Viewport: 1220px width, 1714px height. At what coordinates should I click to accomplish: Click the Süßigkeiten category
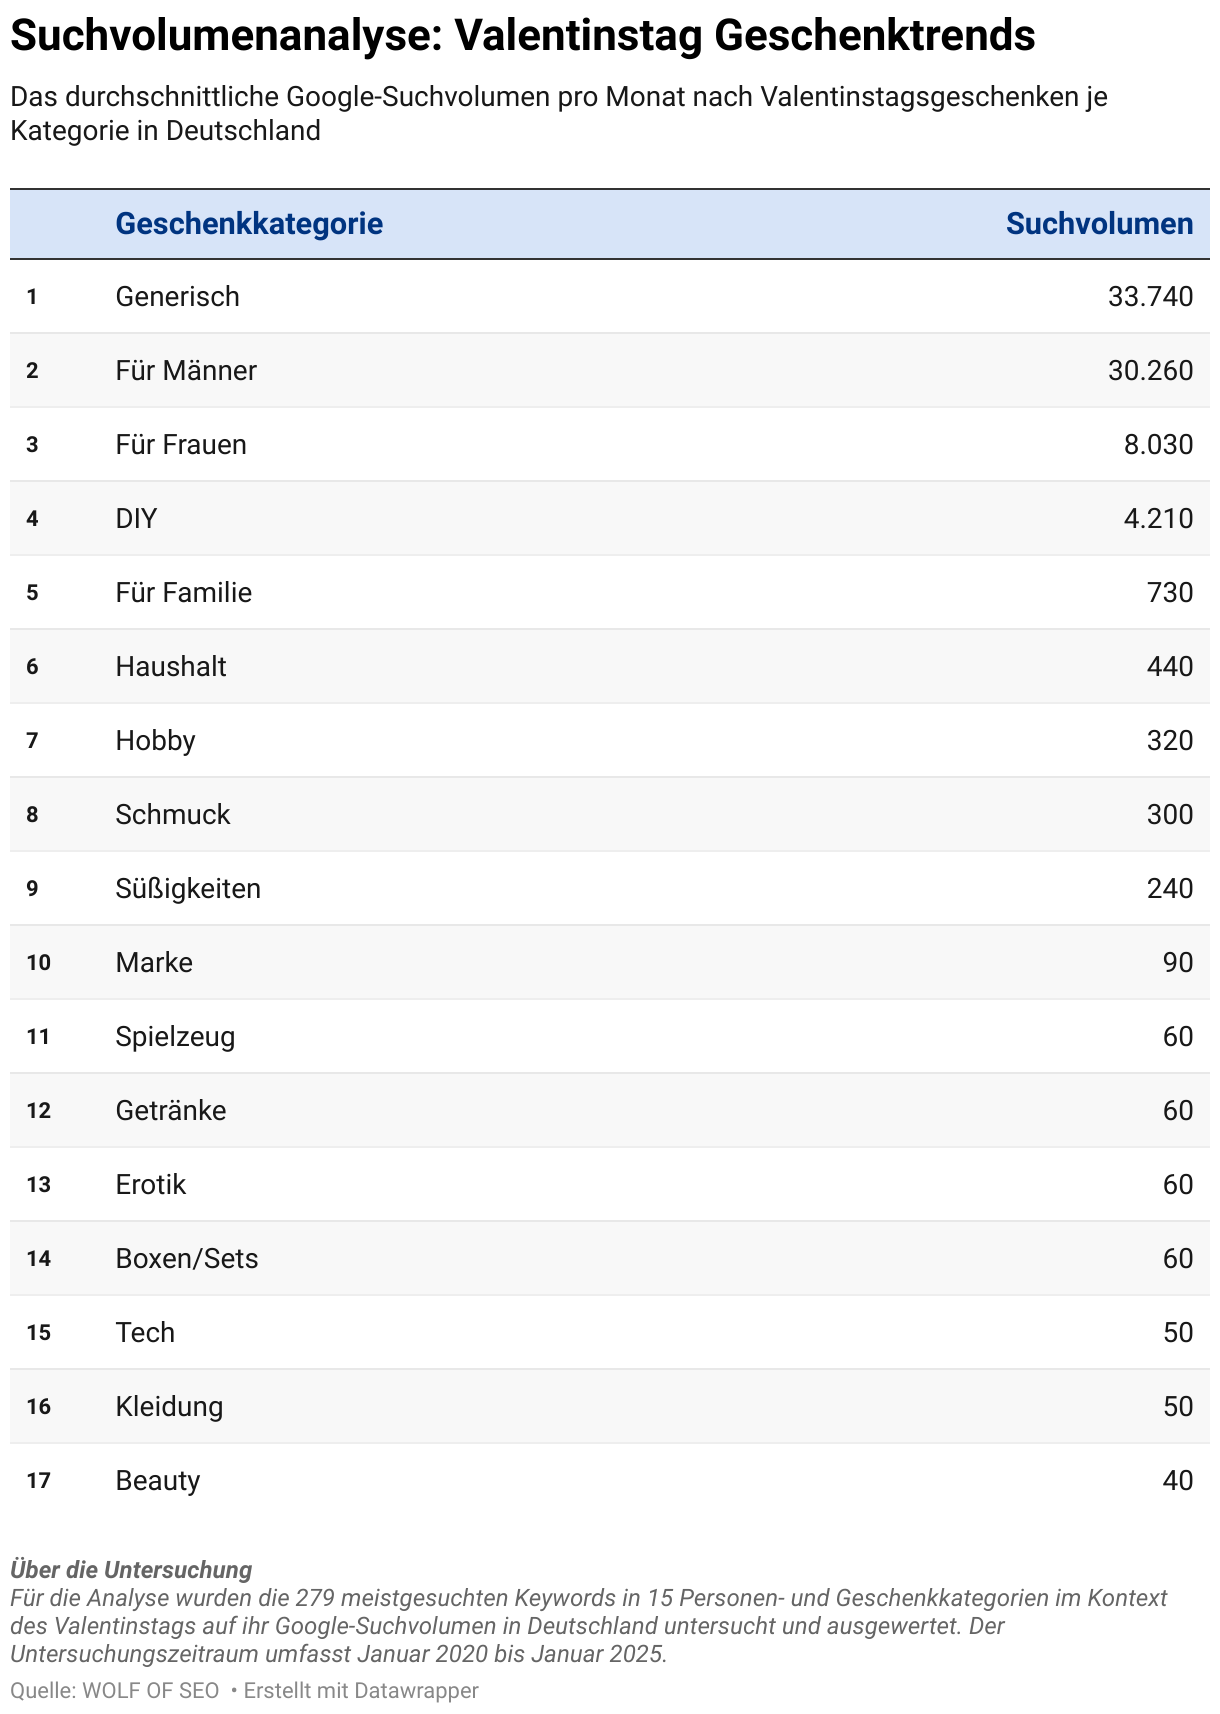[x=188, y=888]
